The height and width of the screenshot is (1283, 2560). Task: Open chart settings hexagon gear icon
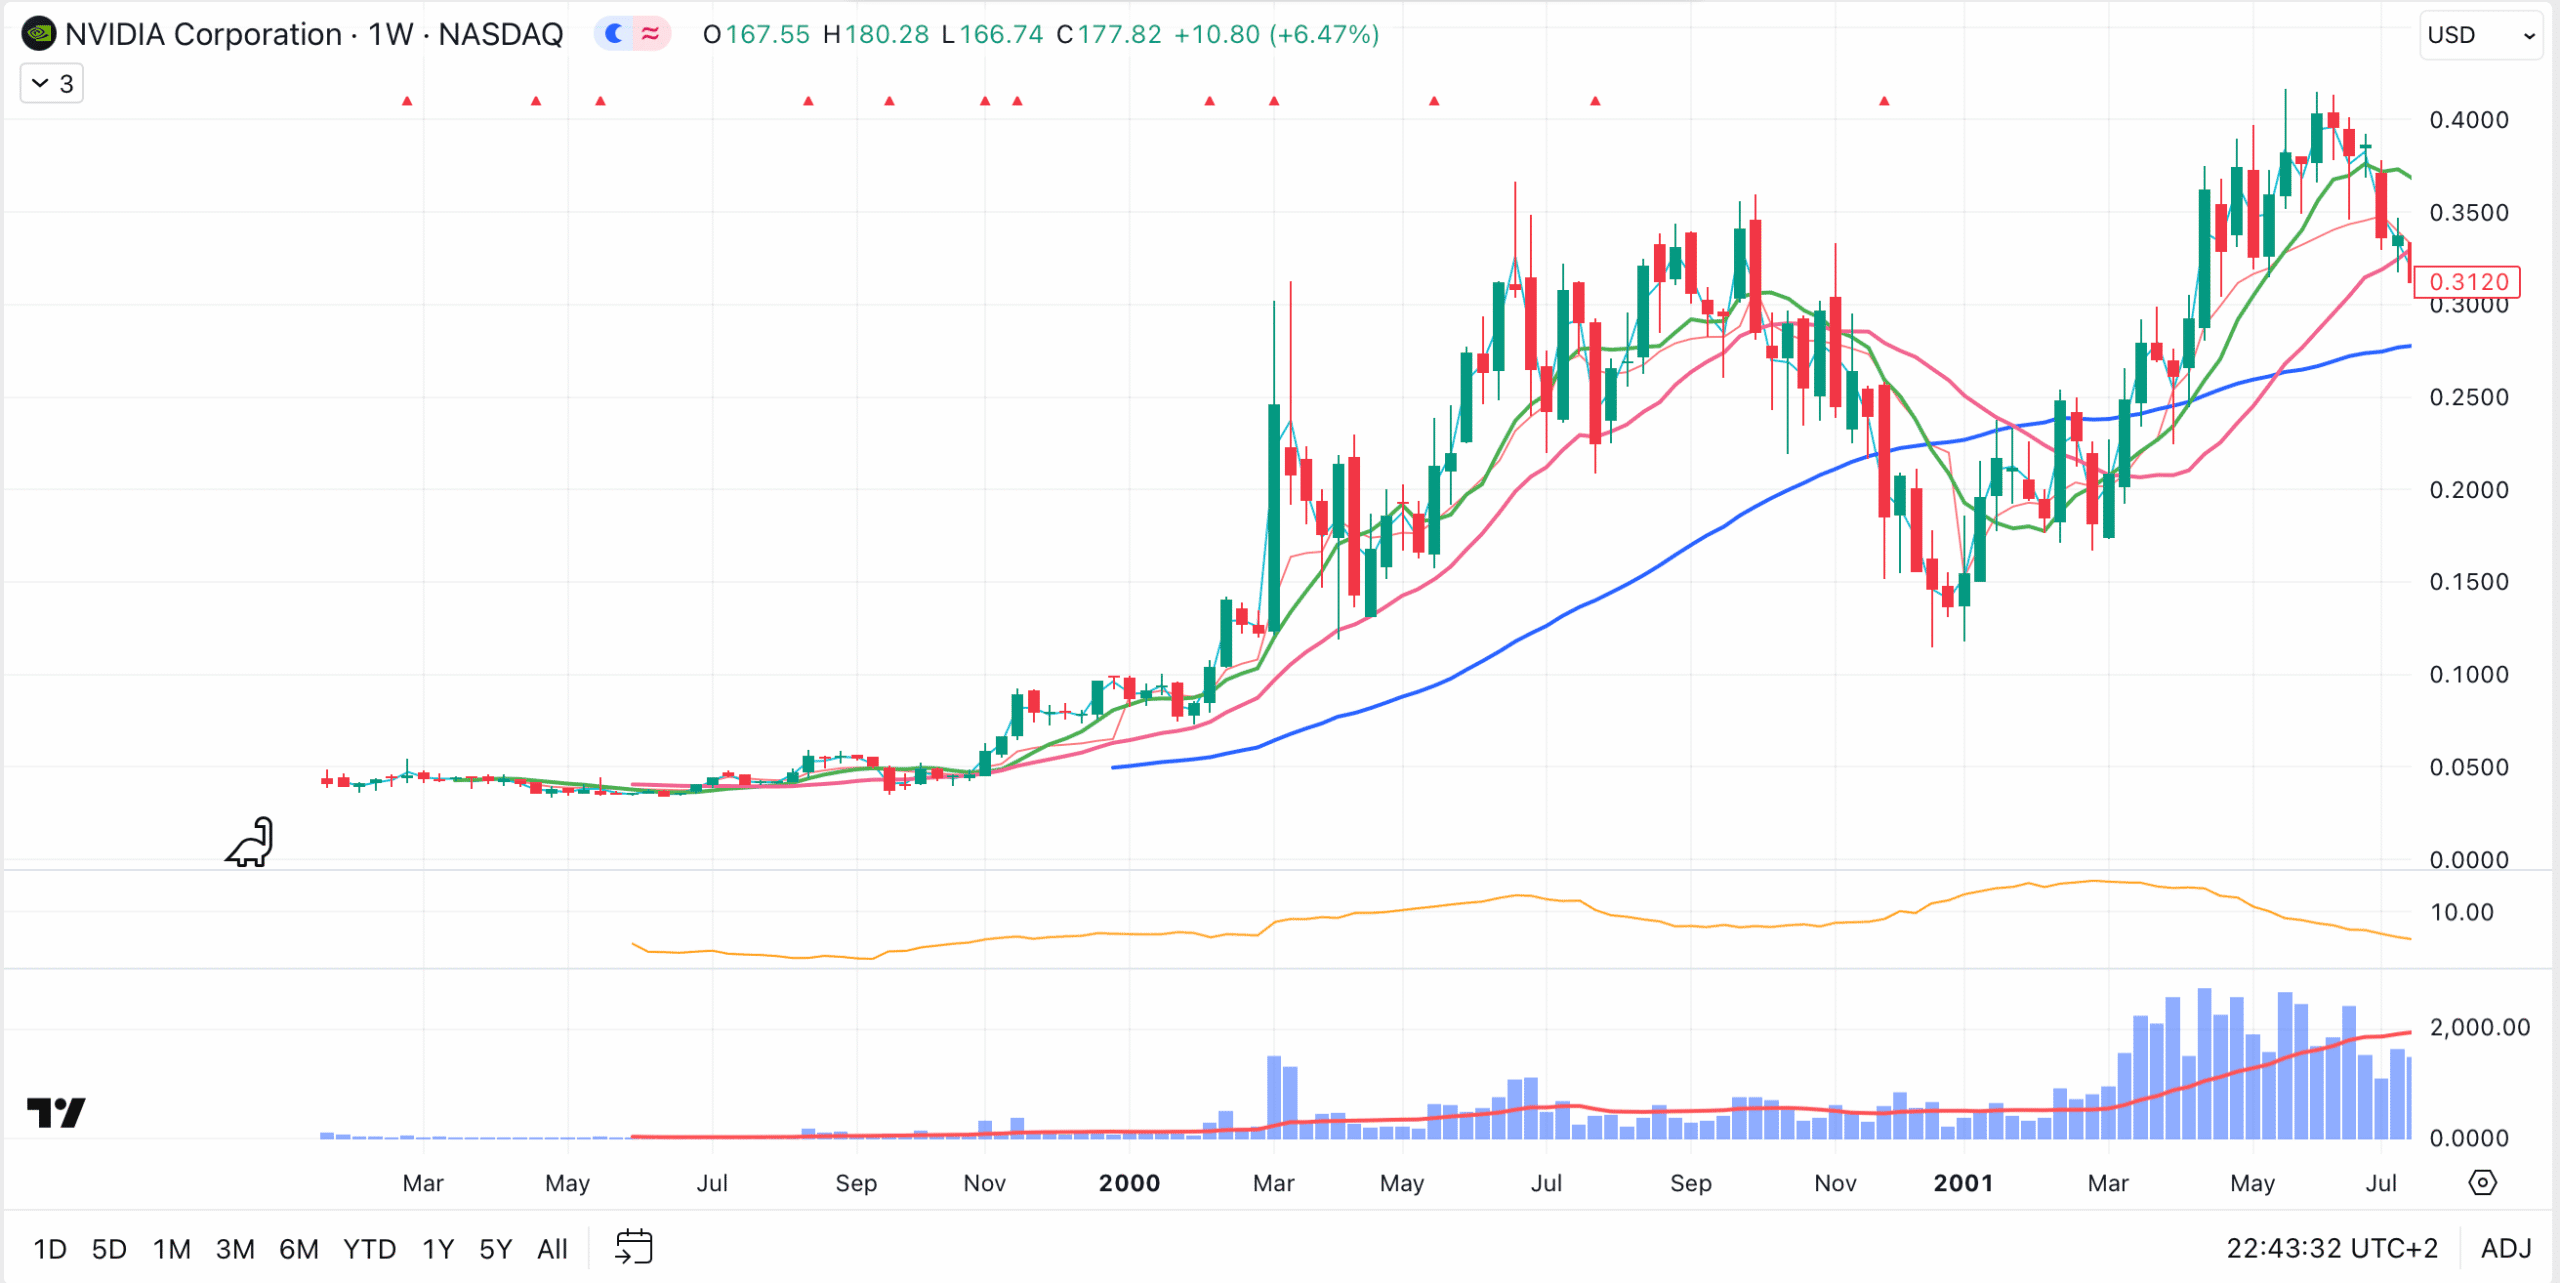tap(2483, 1183)
